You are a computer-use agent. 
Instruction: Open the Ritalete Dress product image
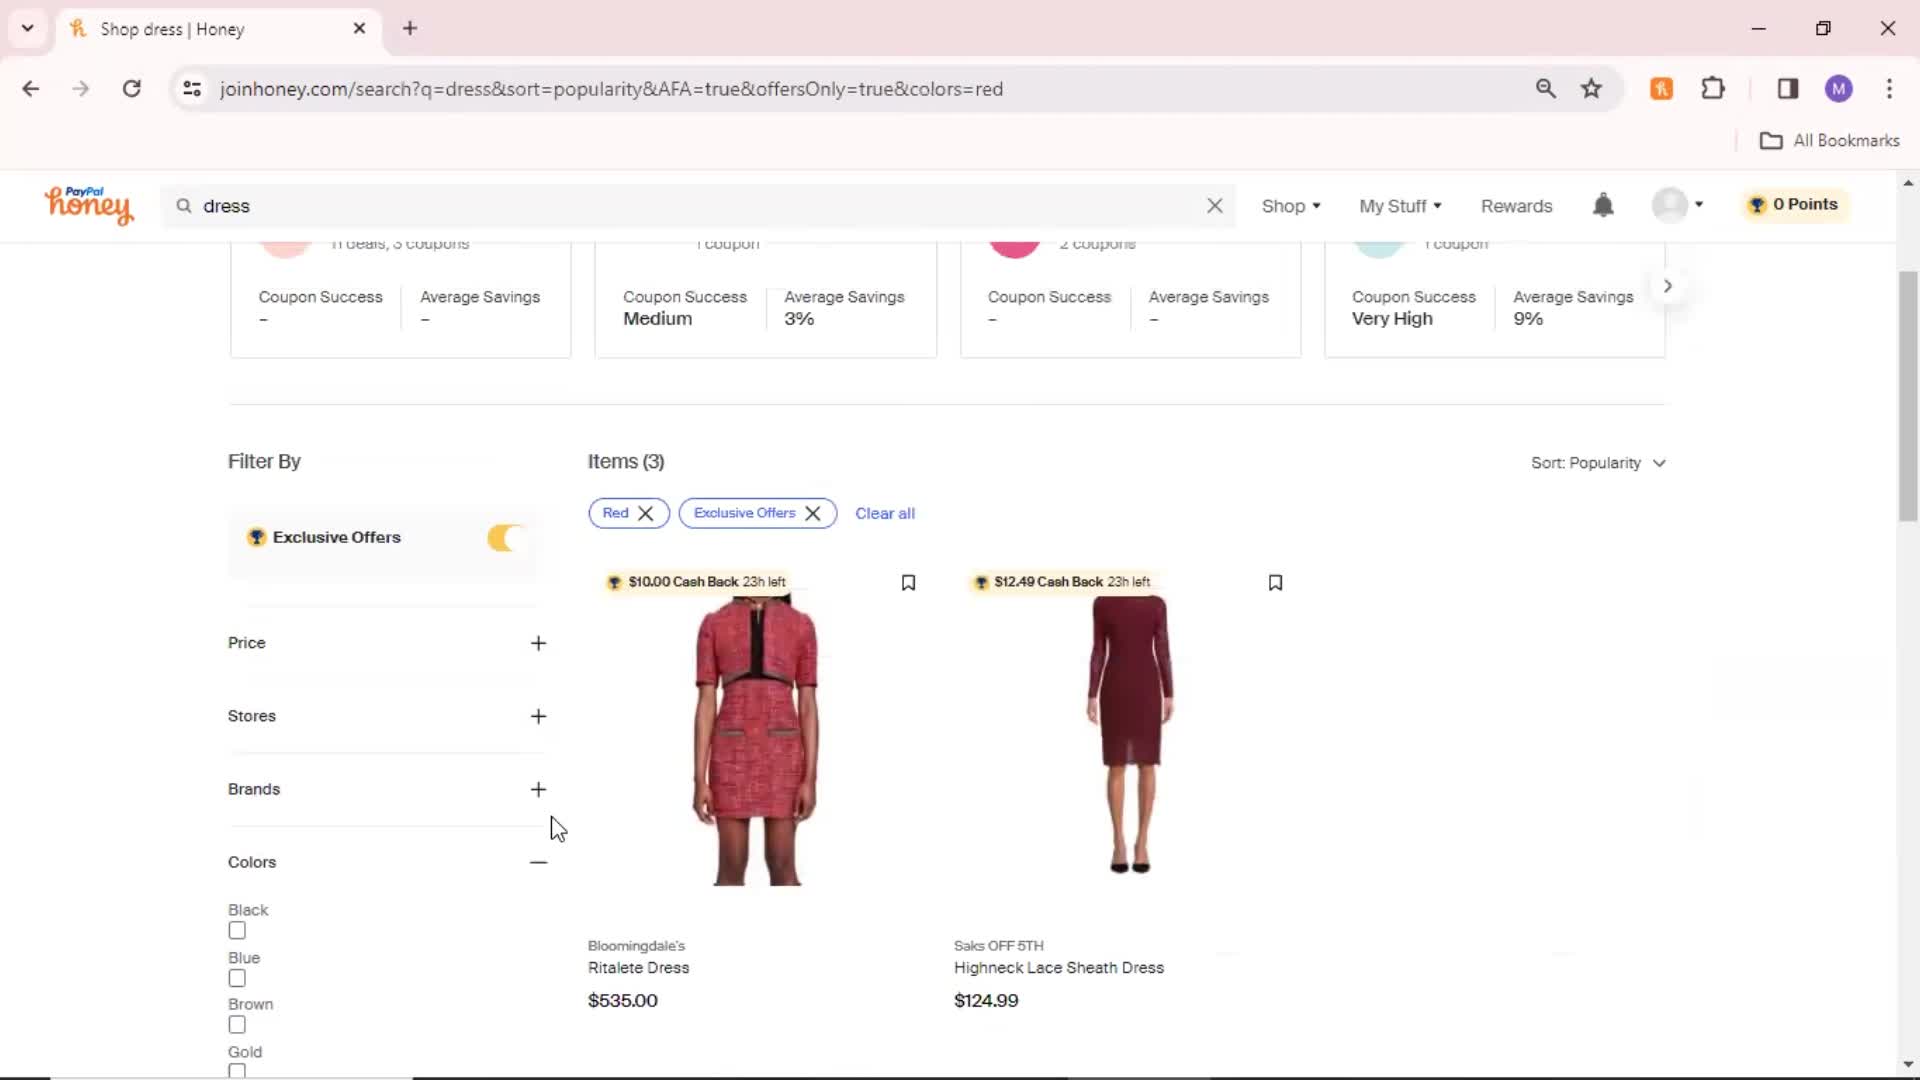coord(755,740)
